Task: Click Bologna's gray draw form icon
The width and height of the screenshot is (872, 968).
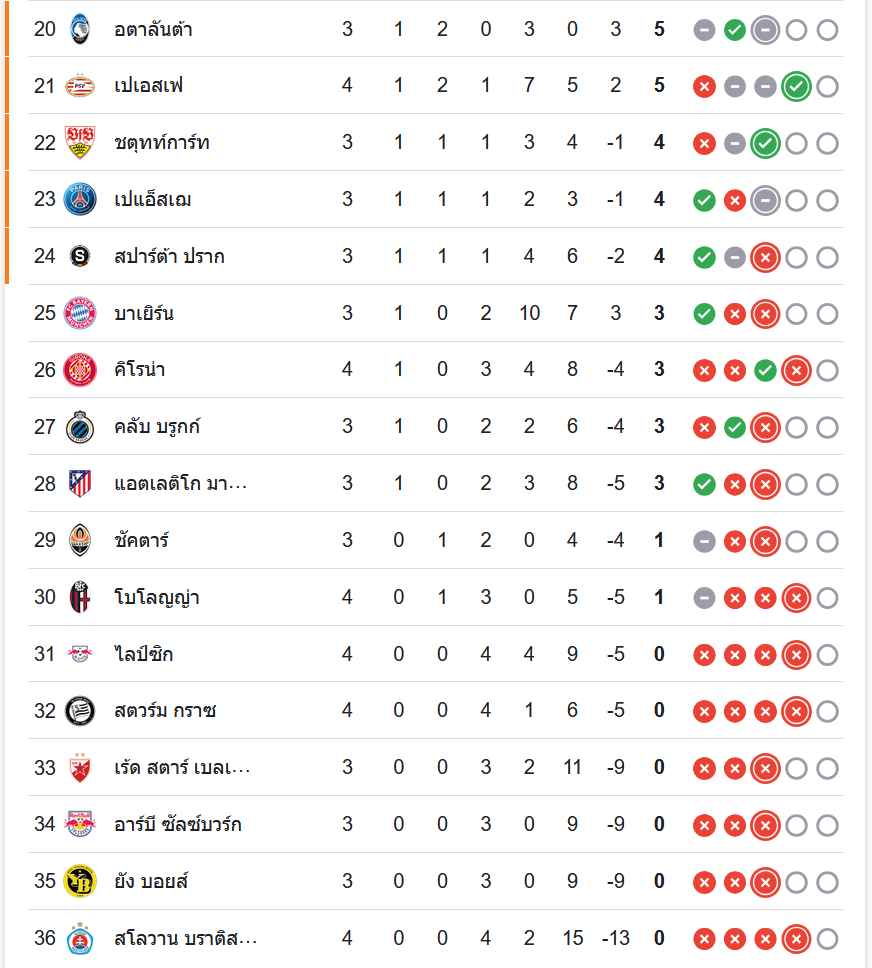Action: [704, 598]
